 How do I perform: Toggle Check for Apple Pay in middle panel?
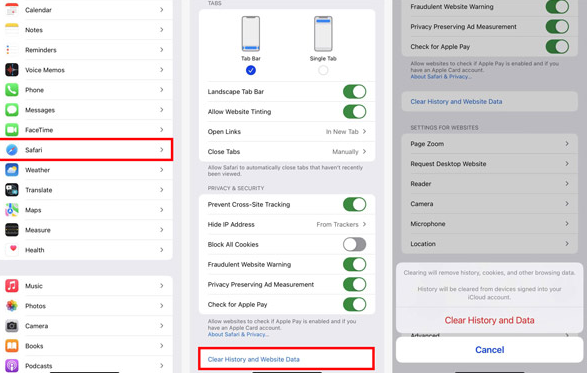coord(354,304)
